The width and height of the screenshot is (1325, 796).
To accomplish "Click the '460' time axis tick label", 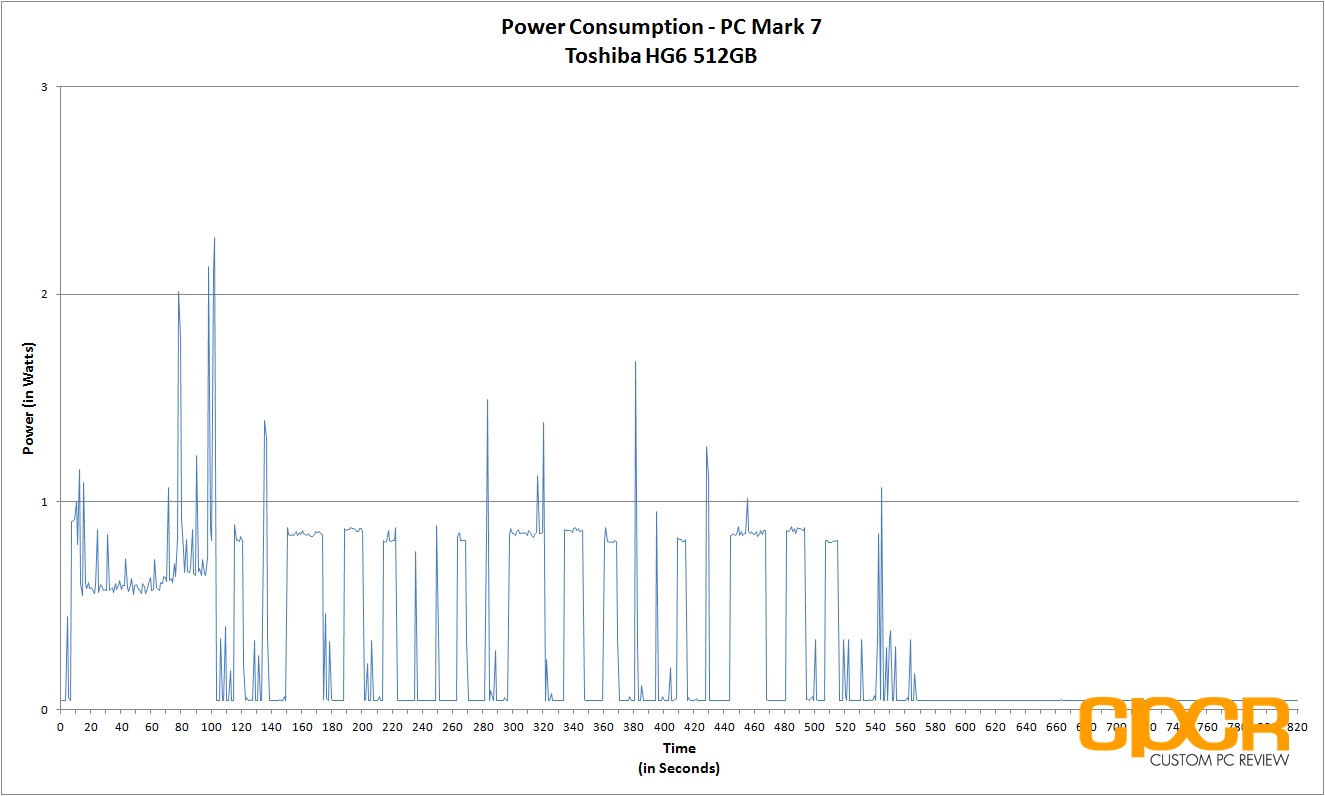I will pyautogui.click(x=755, y=727).
